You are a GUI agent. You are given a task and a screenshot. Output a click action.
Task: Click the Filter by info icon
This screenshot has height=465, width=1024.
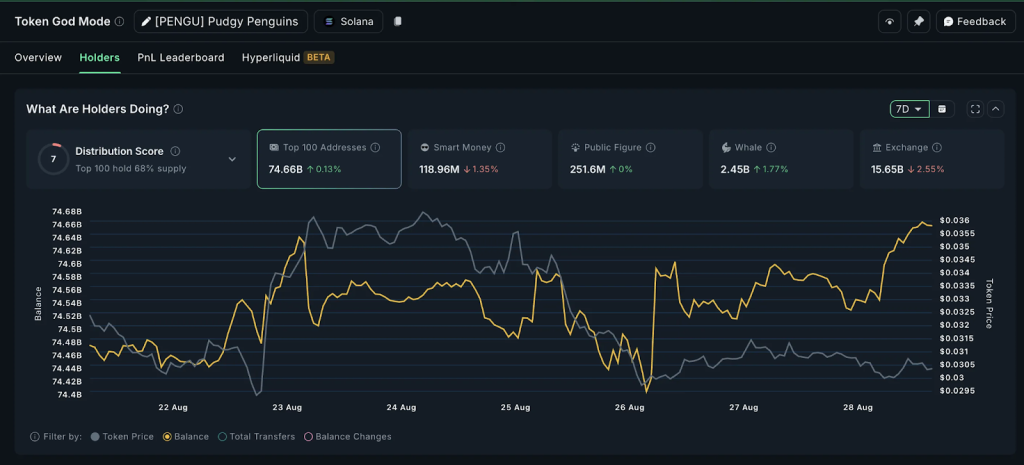(35, 436)
